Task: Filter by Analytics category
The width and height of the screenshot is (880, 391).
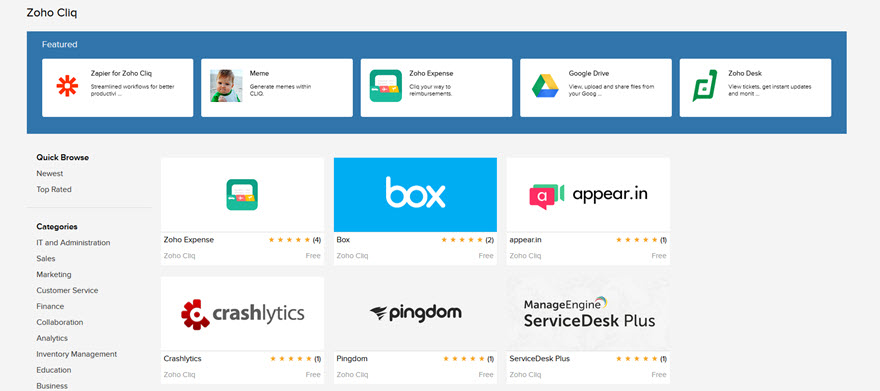Action: [x=52, y=338]
